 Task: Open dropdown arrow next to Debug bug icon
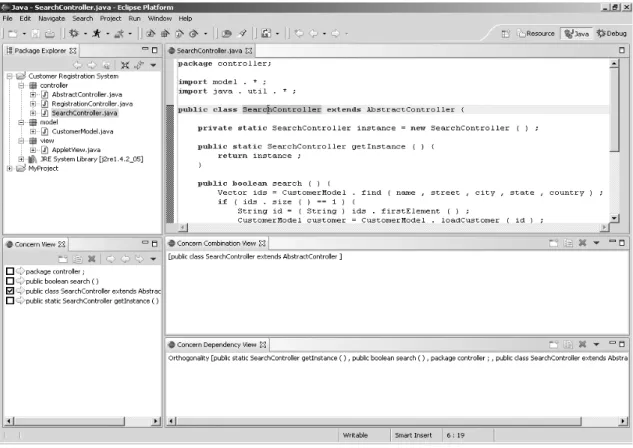(85, 34)
